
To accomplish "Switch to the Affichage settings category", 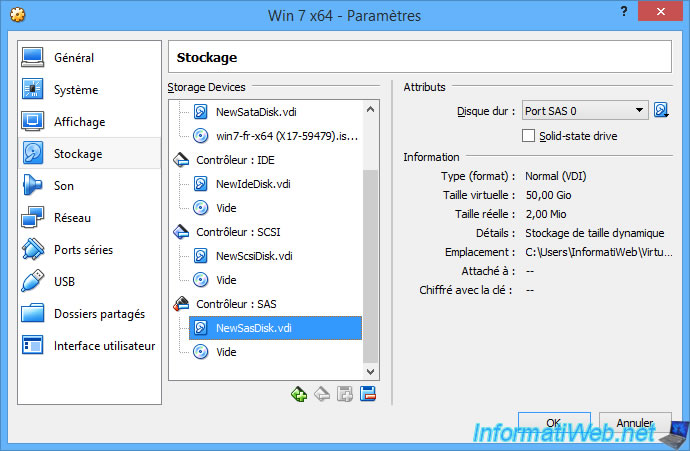I will (x=79, y=121).
